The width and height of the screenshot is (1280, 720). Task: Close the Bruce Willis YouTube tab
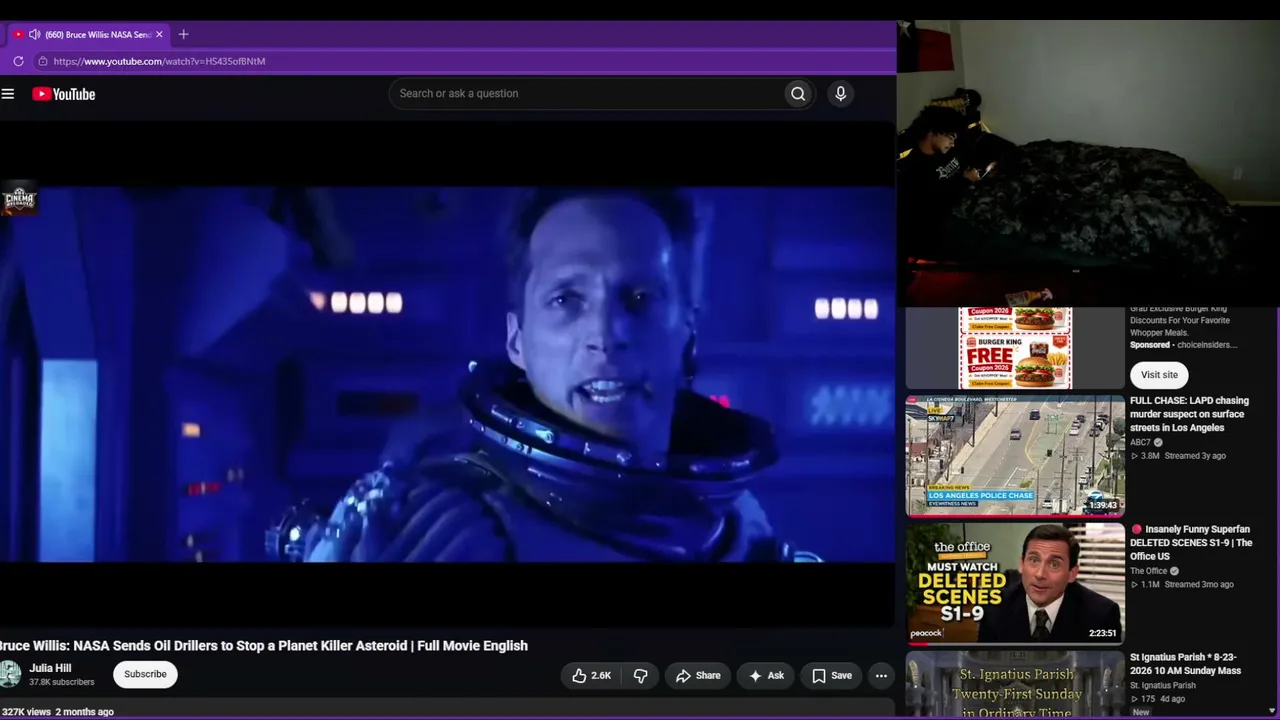tap(158, 34)
